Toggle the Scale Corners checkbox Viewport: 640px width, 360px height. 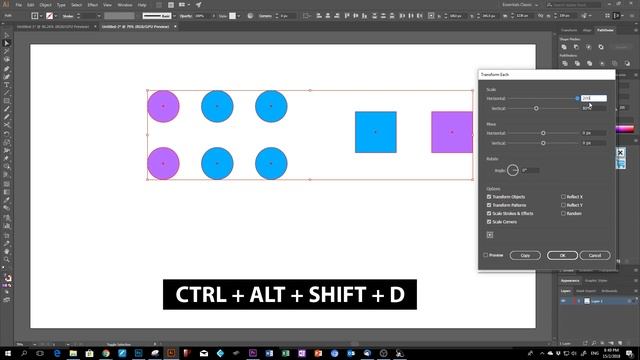coord(489,222)
